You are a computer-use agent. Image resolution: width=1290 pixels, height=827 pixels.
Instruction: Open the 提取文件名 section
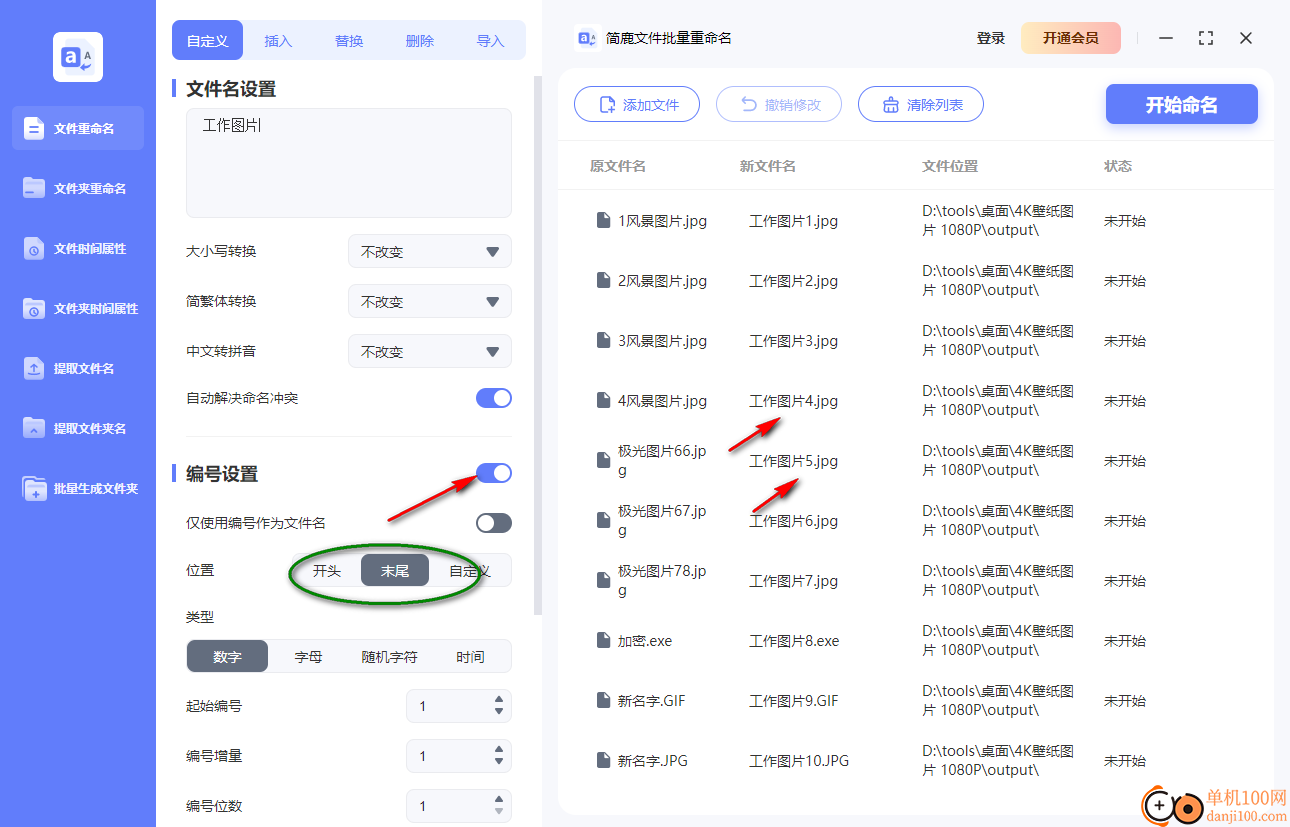[x=78, y=368]
